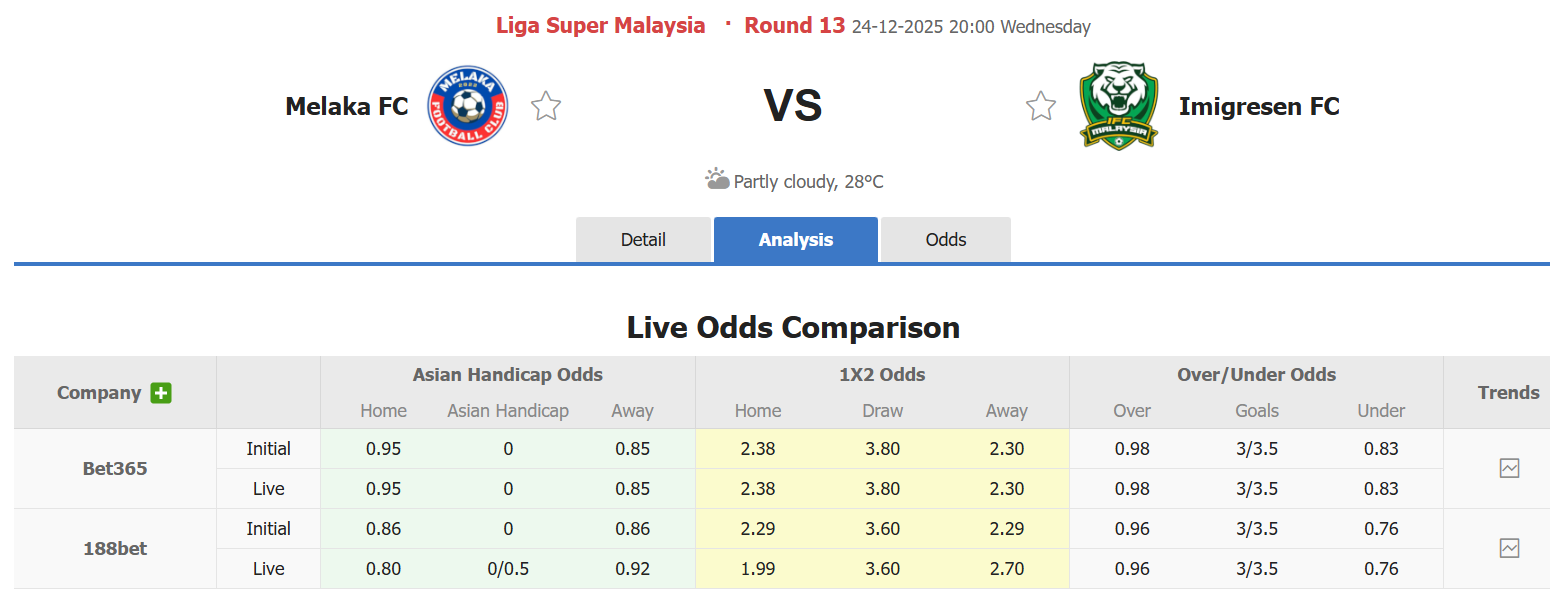Click the Melaka FC club logo
Image resolution: width=1550 pixels, height=590 pixels.
coord(468,106)
